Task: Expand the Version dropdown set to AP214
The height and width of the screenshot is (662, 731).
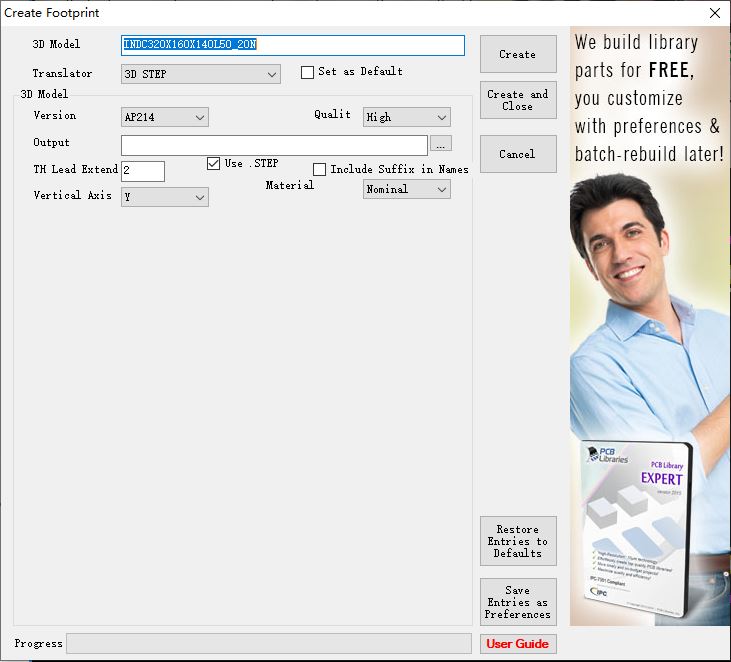Action: pos(165,117)
